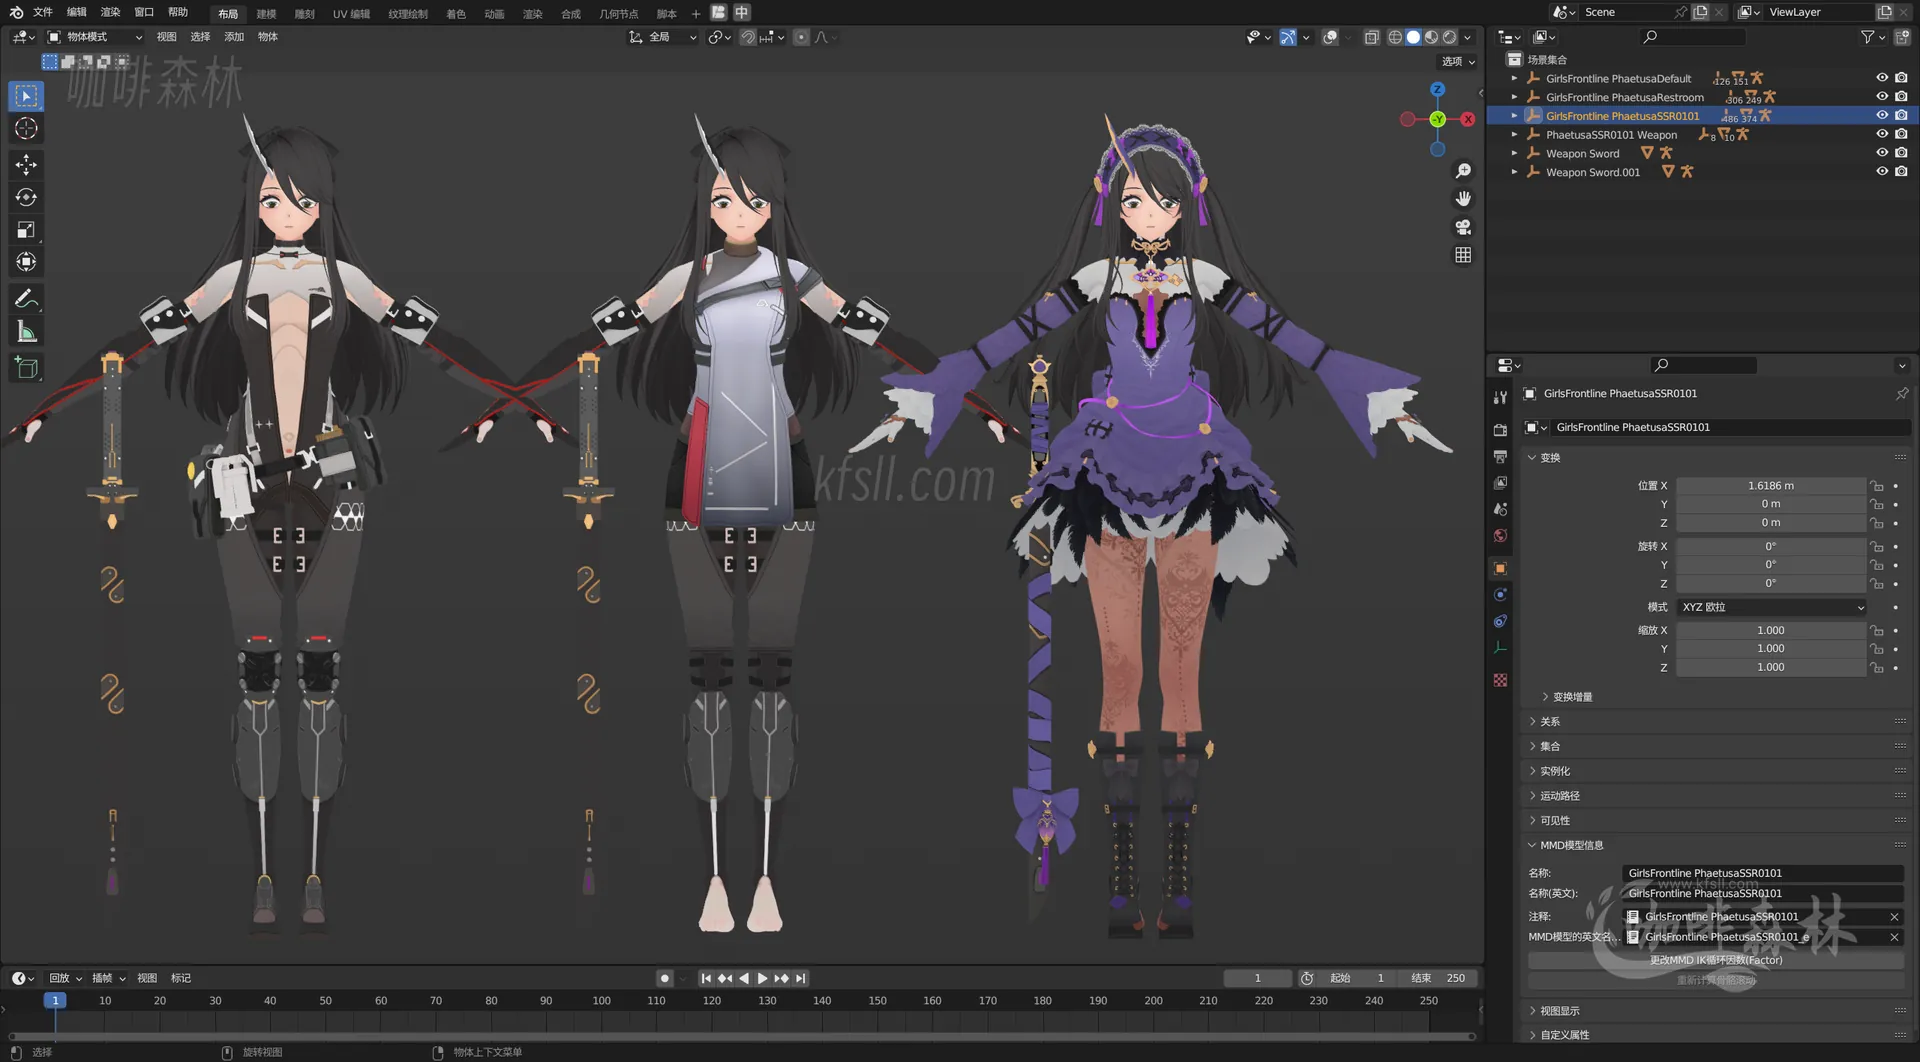Select the Annotate tool
This screenshot has width=1920, height=1062.
point(25,298)
